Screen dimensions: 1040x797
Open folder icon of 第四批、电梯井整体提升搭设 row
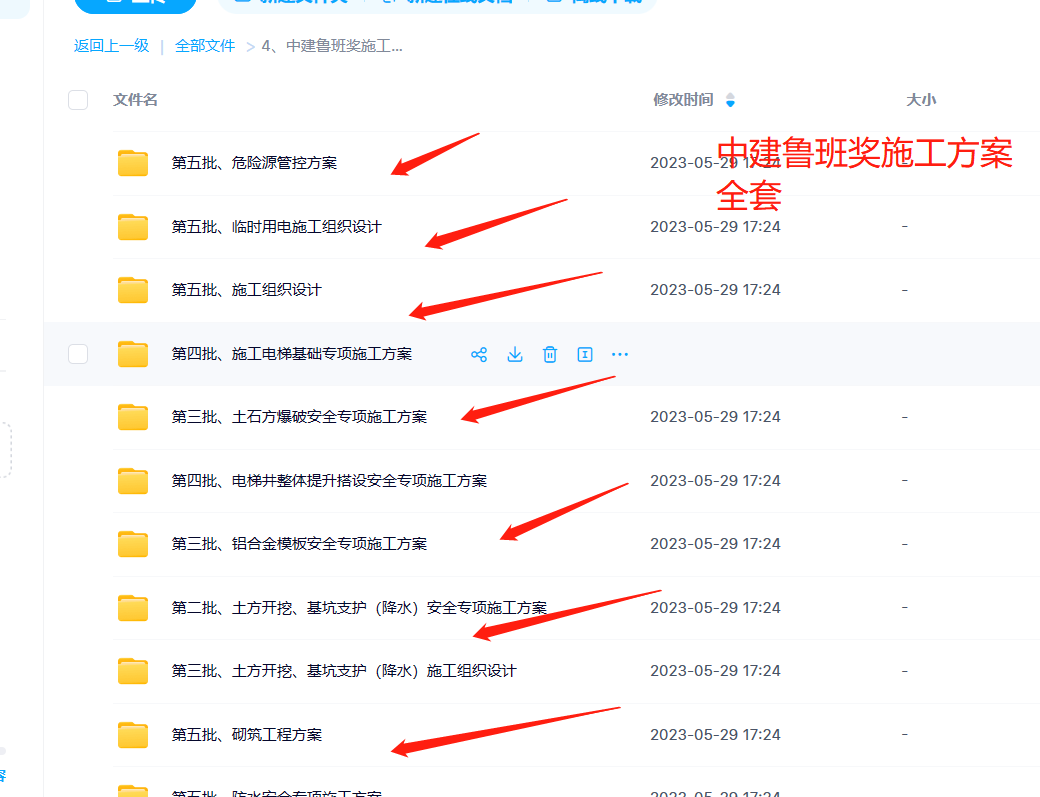[133, 481]
